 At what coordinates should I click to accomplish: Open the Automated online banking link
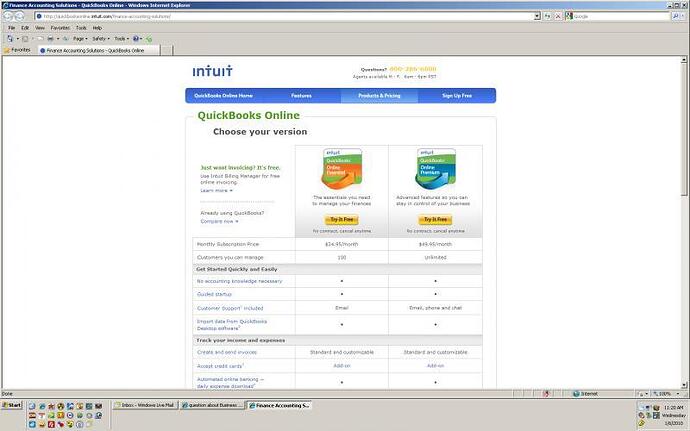(x=230, y=383)
